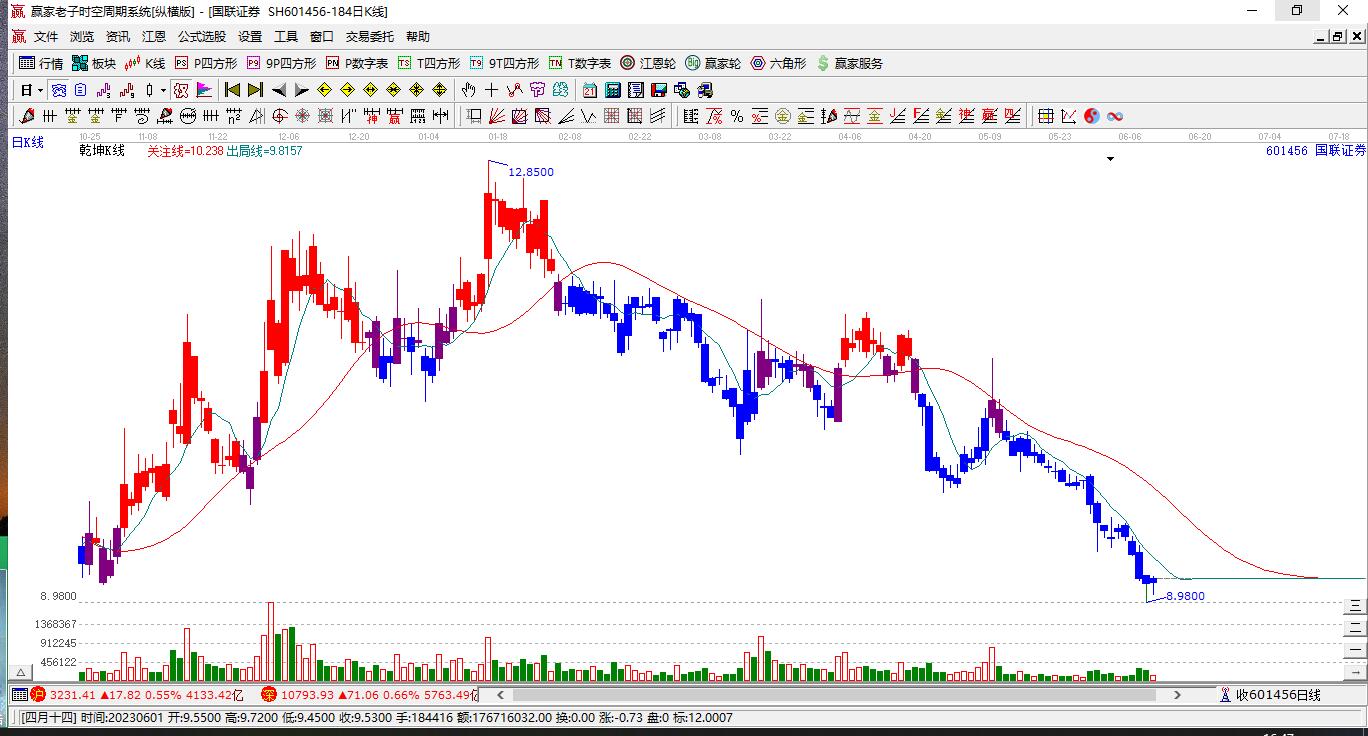This screenshot has height=736, width=1368.
Task: Click the 出局线=9.8157 indicator text
Action: coord(264,151)
